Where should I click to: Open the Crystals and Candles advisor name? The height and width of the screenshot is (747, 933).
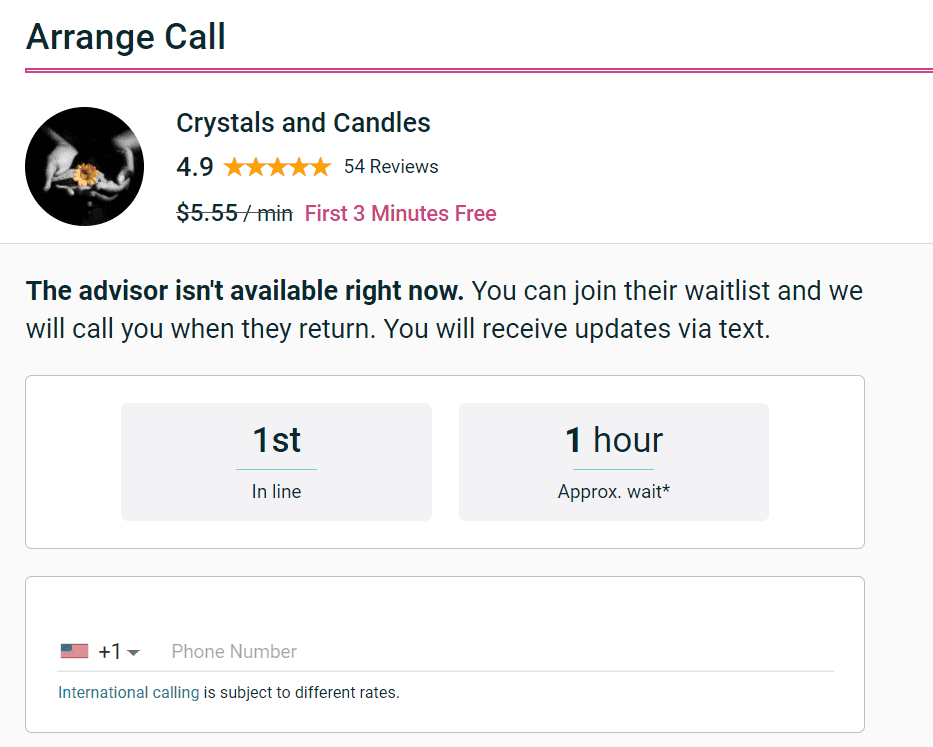(x=303, y=123)
